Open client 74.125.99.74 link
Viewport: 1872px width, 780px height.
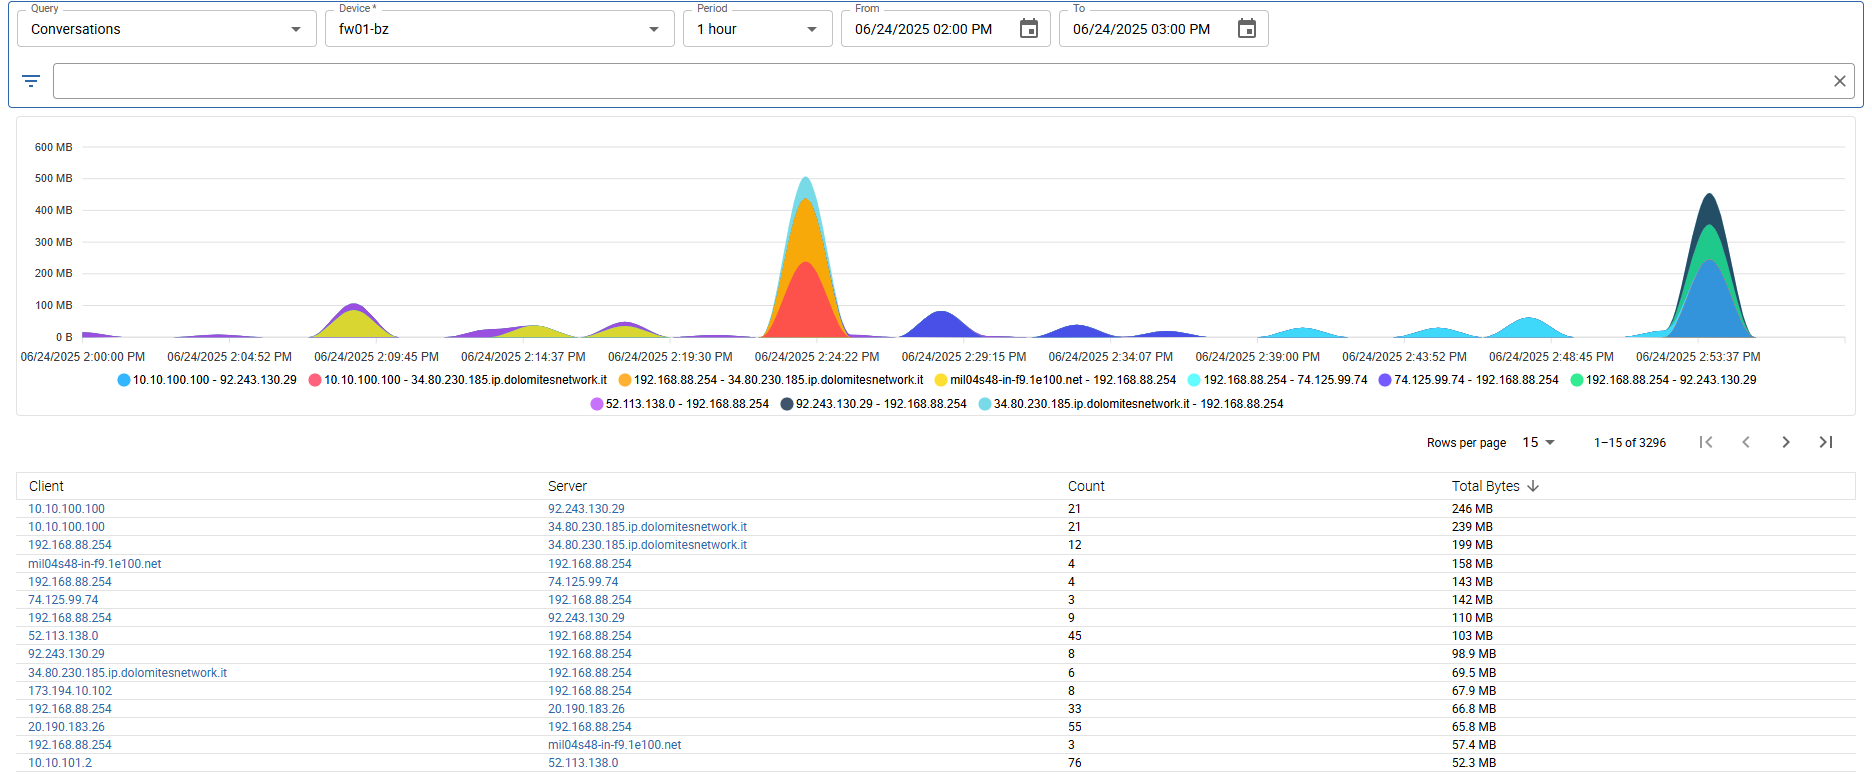(x=63, y=600)
